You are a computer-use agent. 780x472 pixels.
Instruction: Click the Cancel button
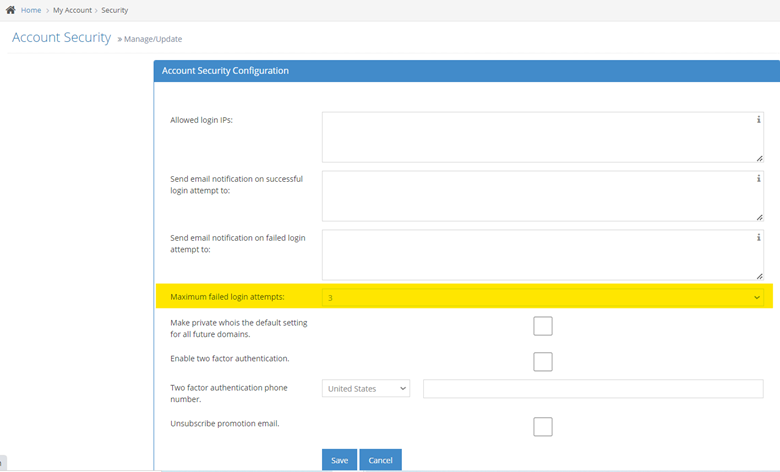380,460
